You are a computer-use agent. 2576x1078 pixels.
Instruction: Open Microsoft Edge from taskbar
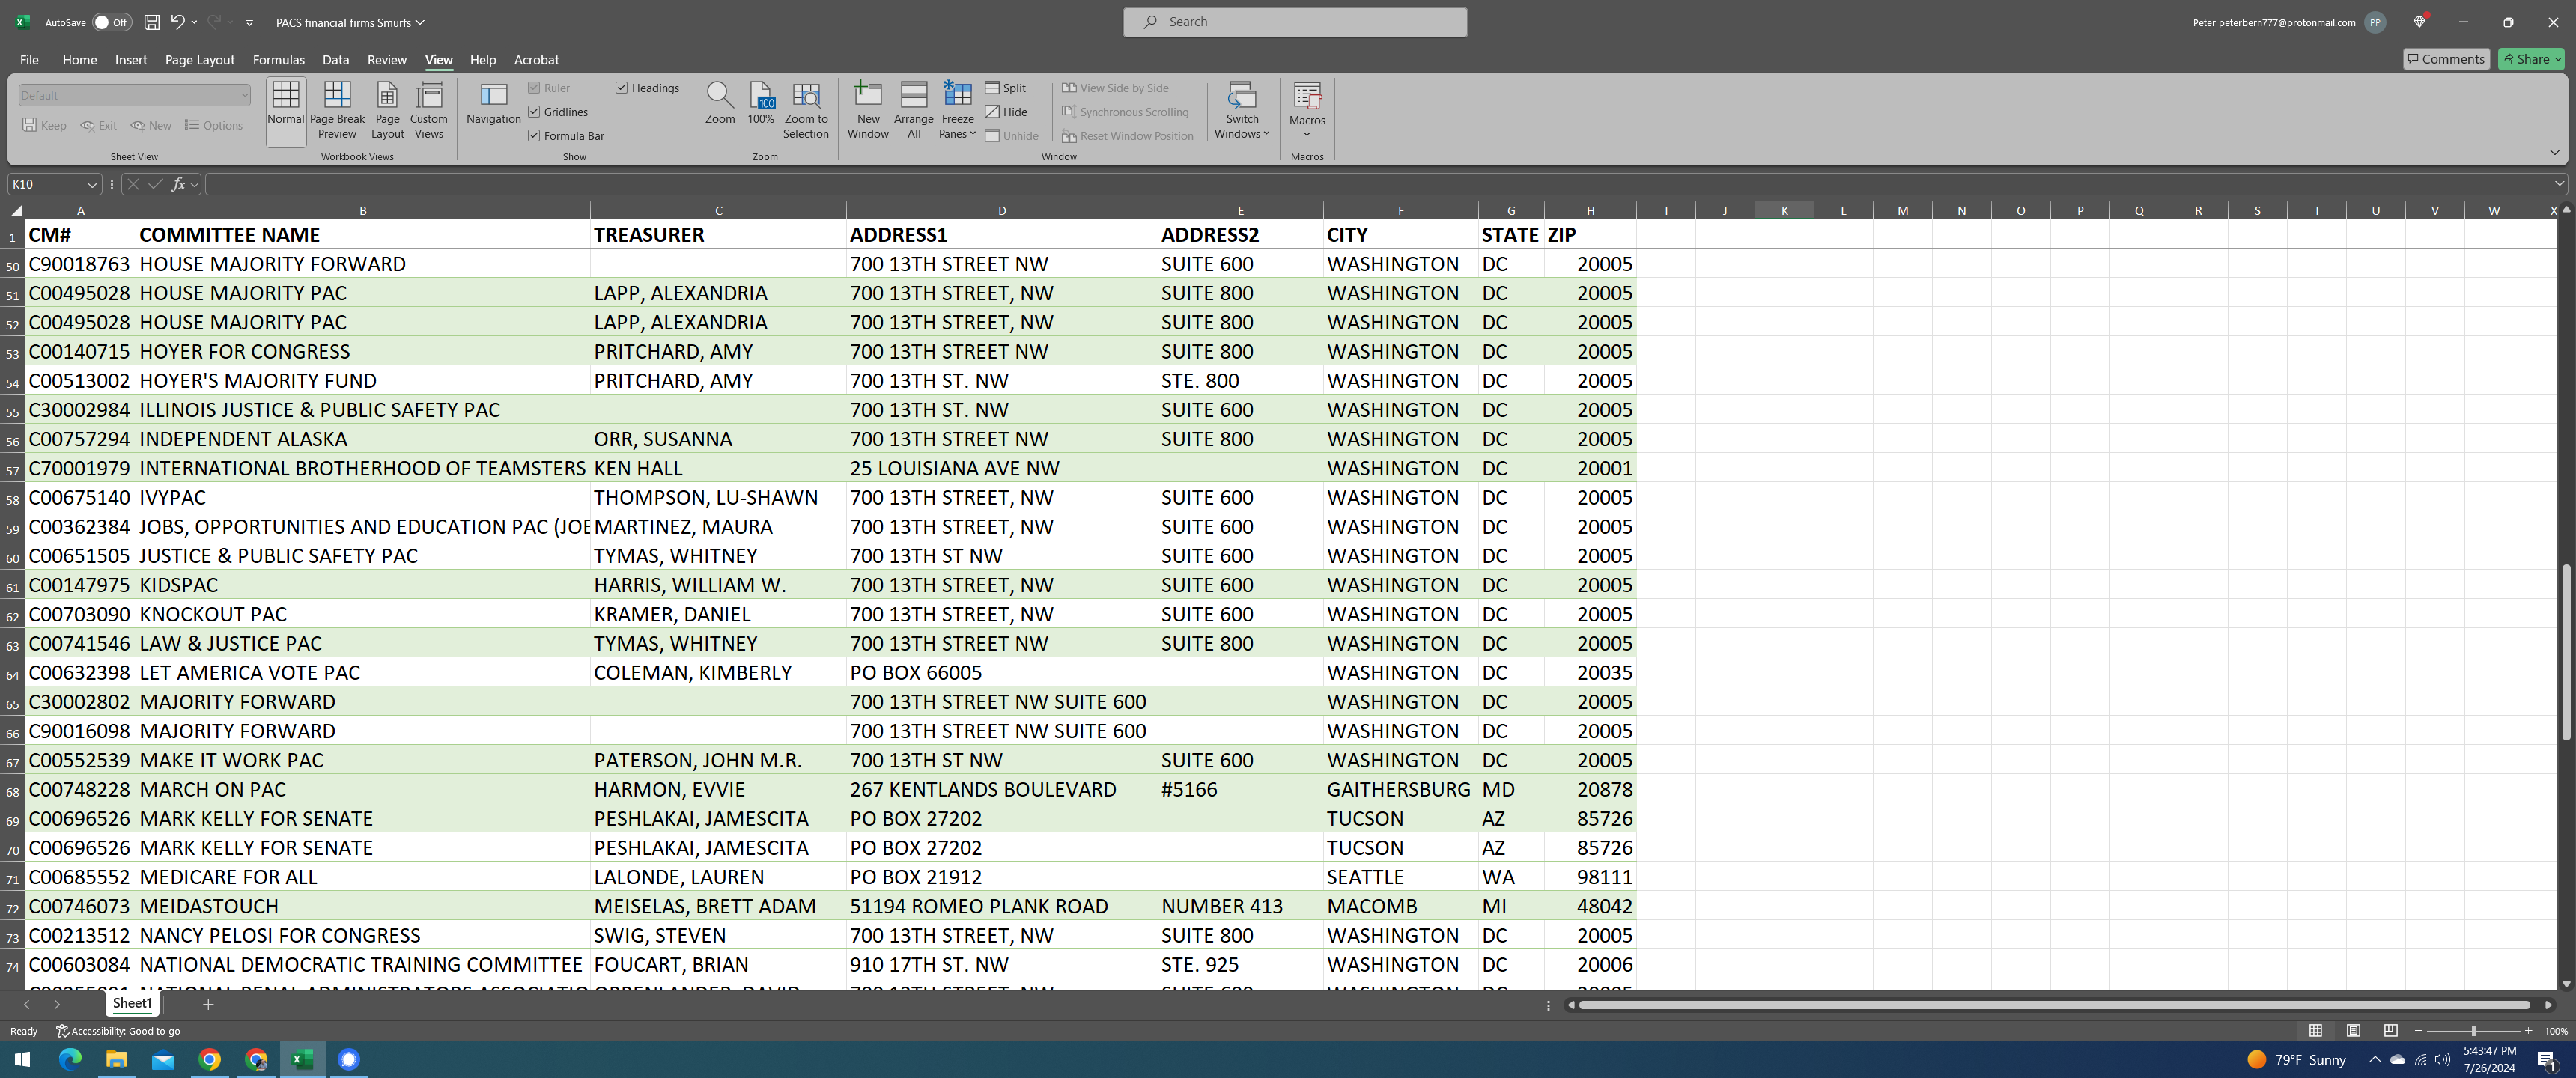coord(70,1059)
